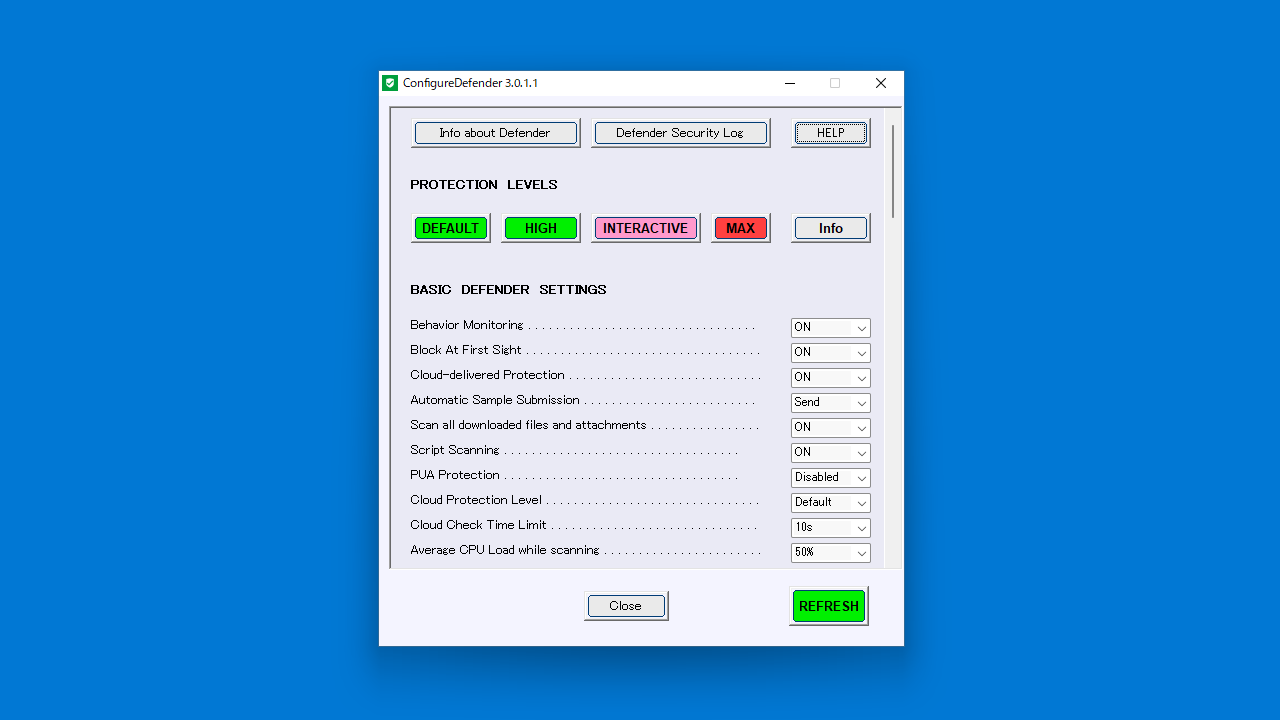Click the ConfigureDefender 3.0.1.1 title text

[x=470, y=83]
